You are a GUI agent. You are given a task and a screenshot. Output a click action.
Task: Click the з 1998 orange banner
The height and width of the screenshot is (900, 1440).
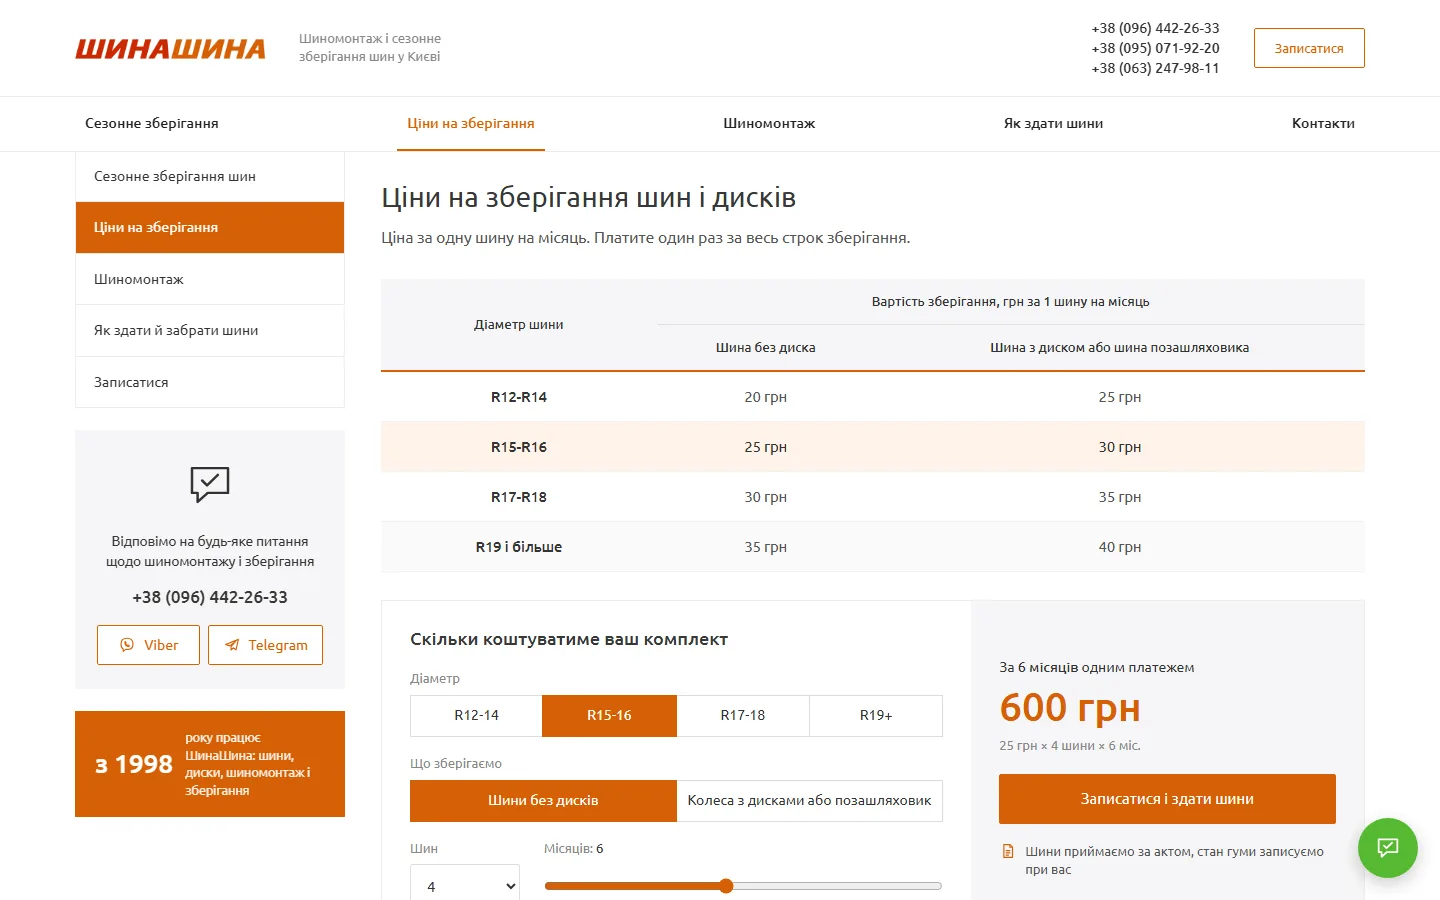coord(210,764)
